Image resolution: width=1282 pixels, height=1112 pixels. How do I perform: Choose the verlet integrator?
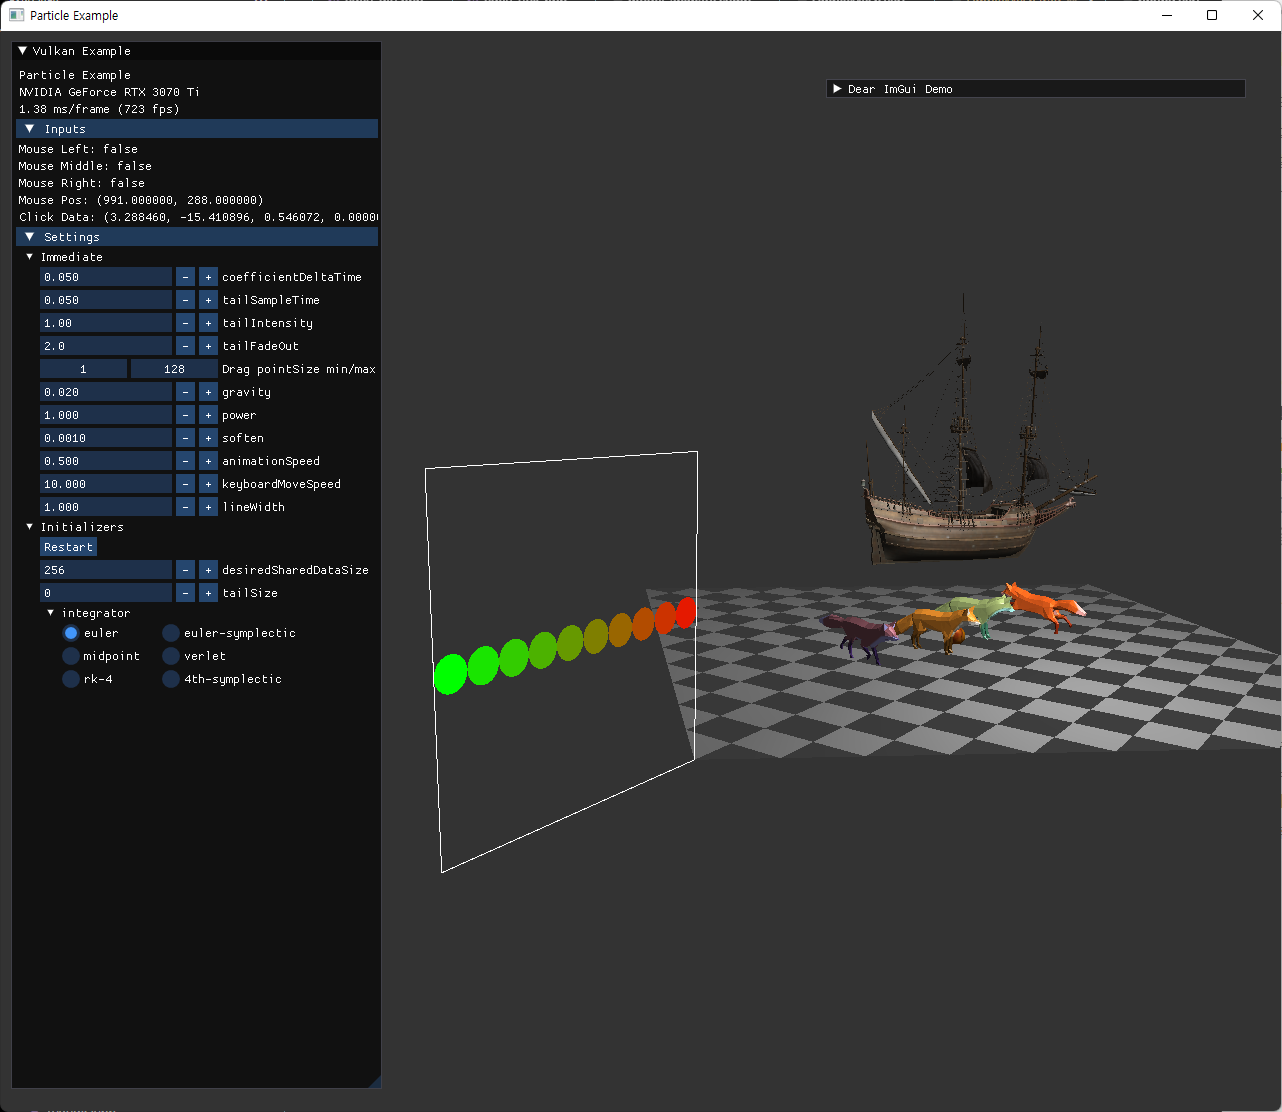[x=171, y=656]
